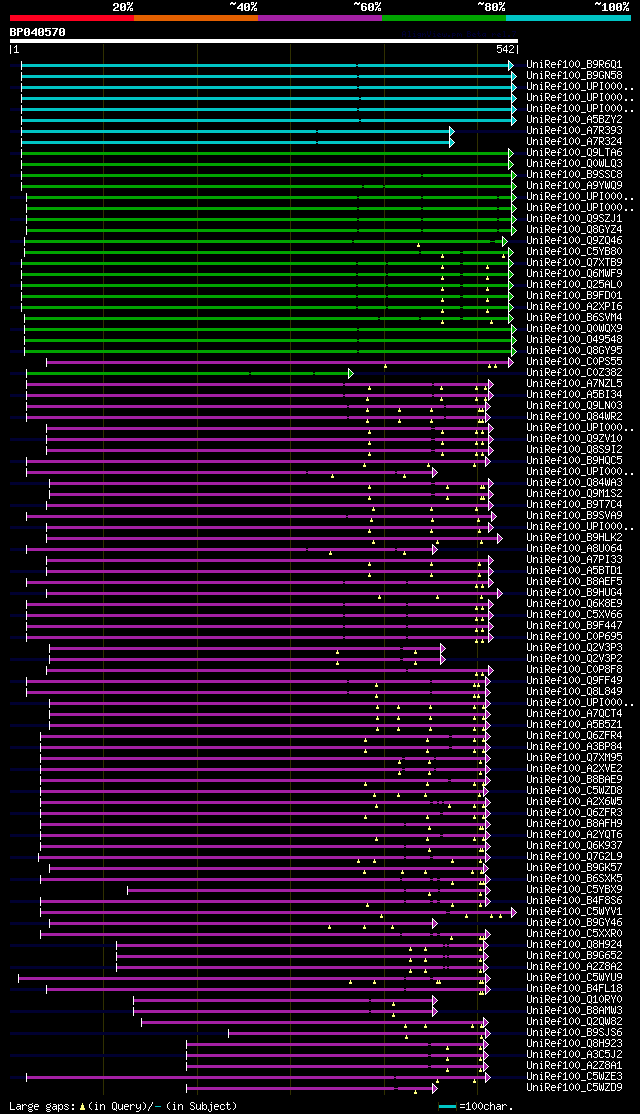Click the white query sequence bar
The image size is (640, 1114).
pyautogui.click(x=264, y=41)
